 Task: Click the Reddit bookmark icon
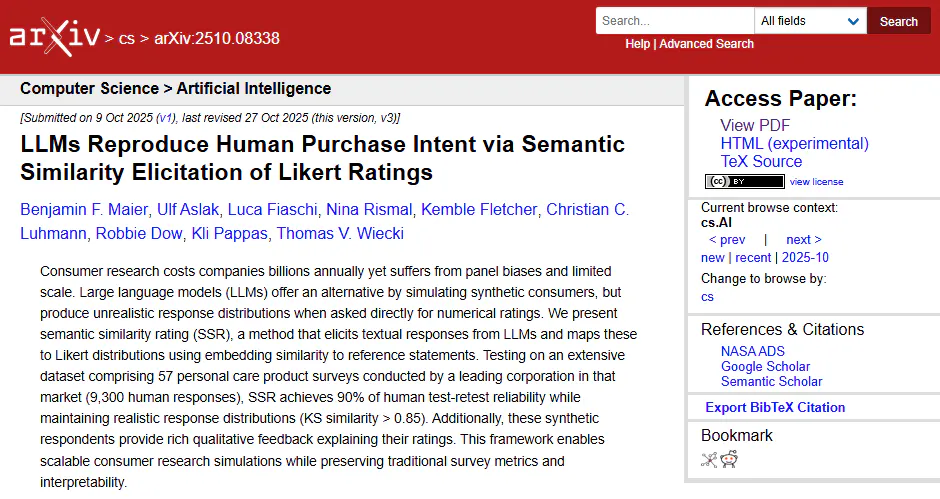(x=729, y=459)
